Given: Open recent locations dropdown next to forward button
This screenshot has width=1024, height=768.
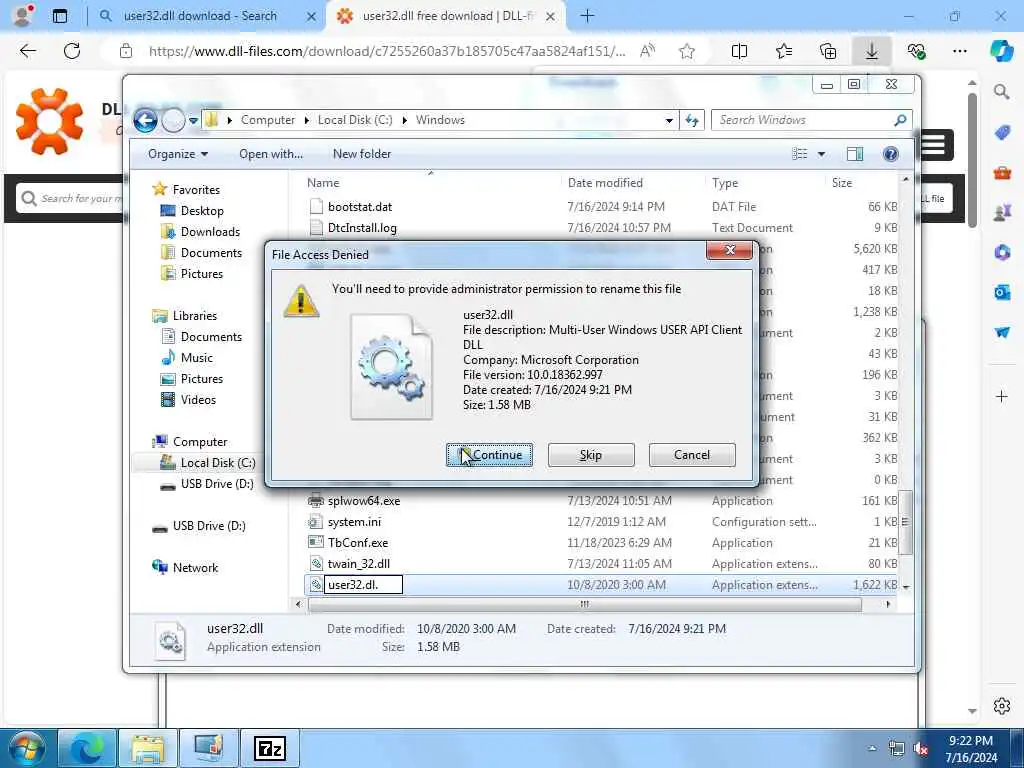Looking at the screenshot, I should [193, 121].
